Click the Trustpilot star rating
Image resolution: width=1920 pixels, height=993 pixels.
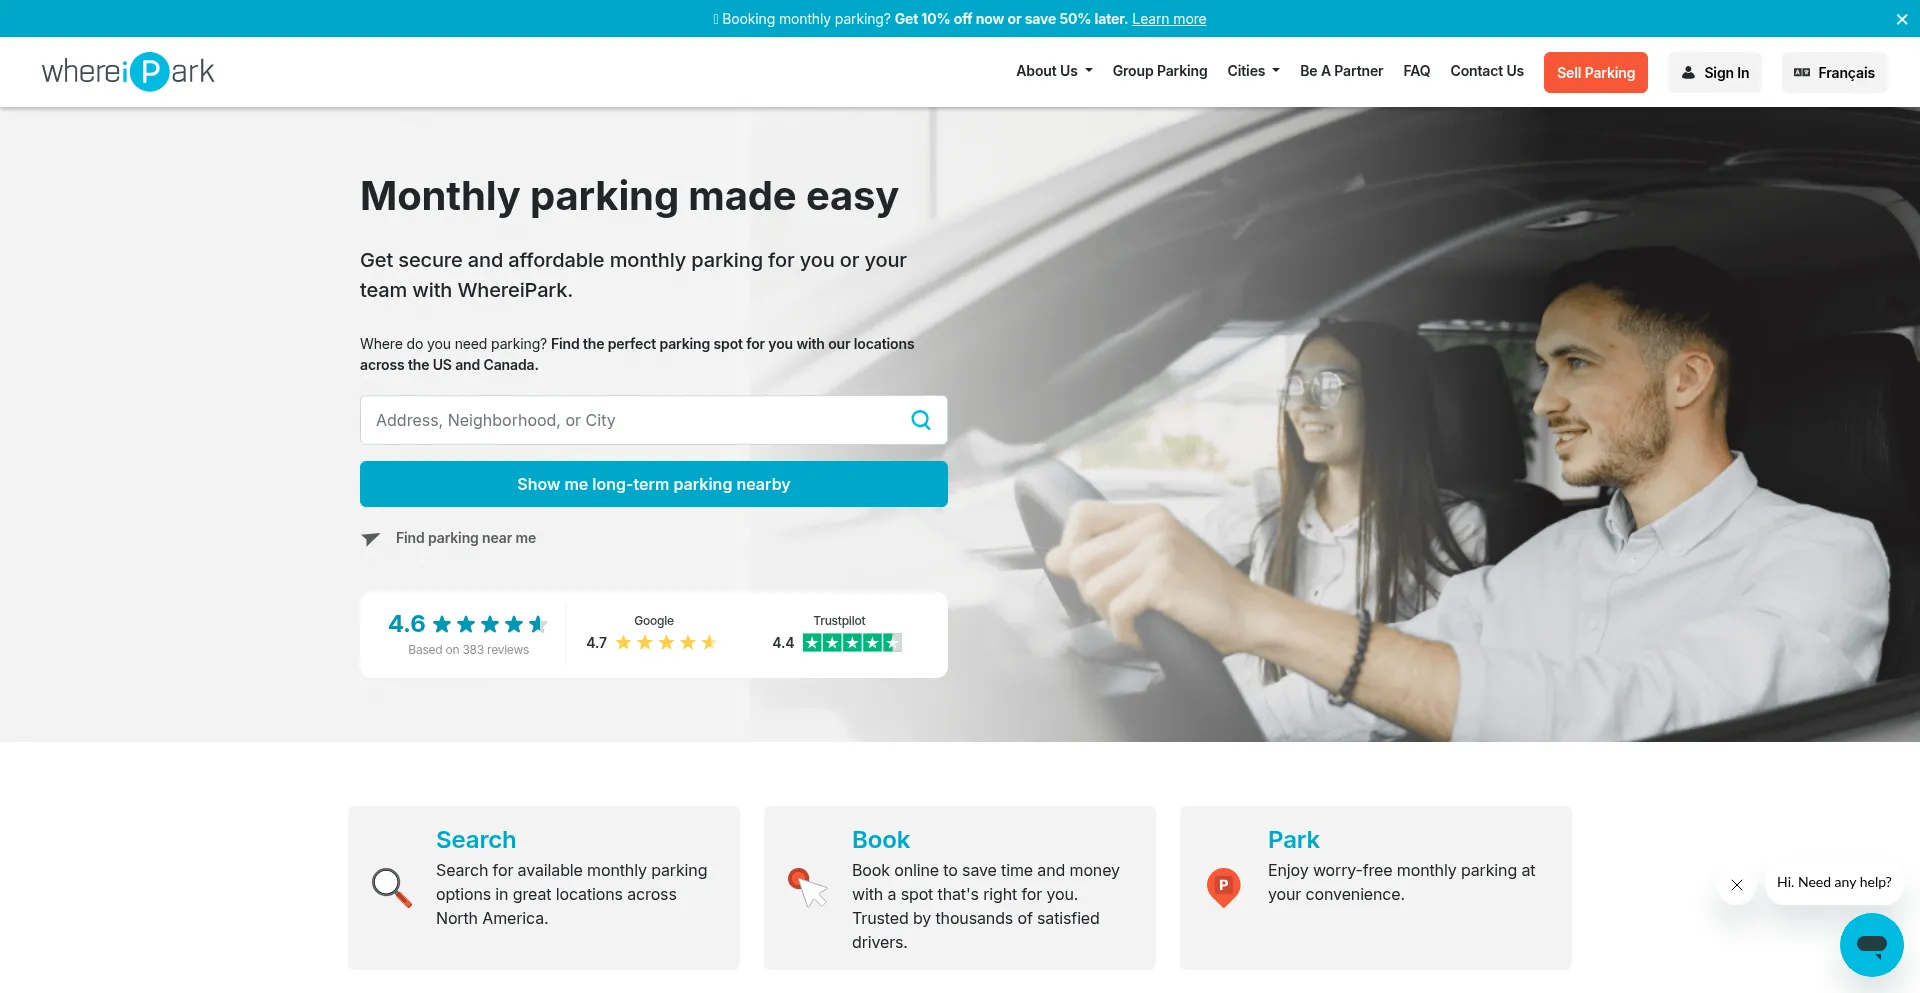(x=852, y=643)
